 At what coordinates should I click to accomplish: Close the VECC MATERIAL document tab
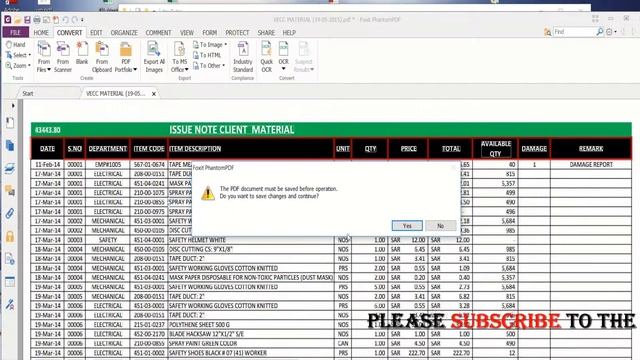click(154, 94)
